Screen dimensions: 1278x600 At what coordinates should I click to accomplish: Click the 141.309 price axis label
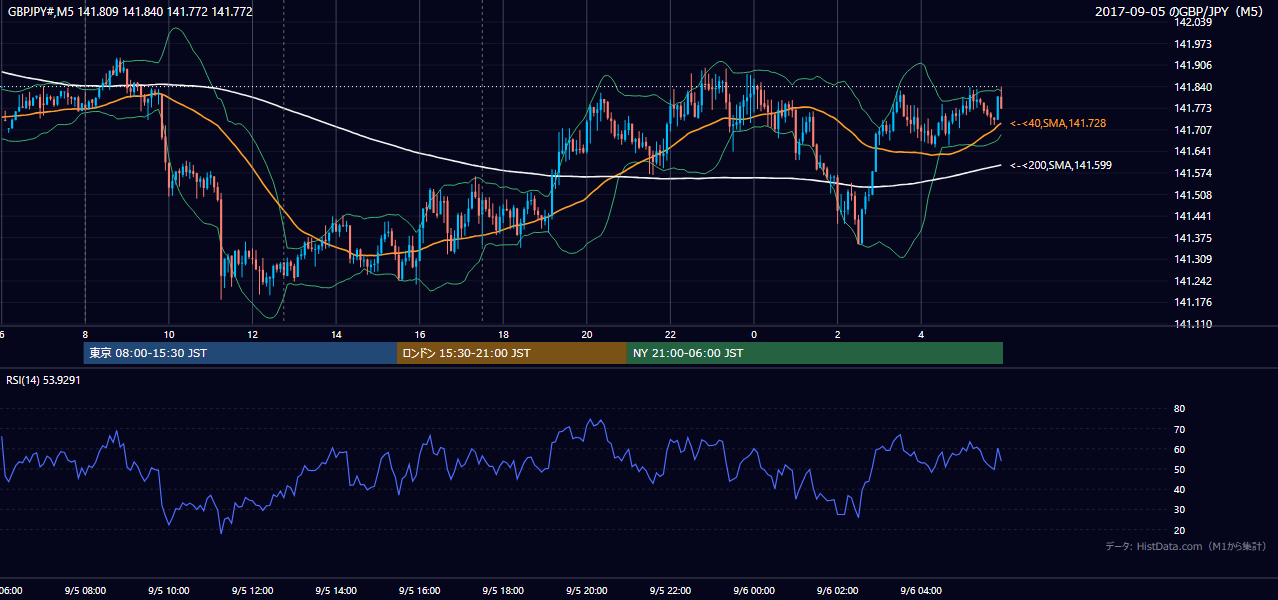(x=1193, y=259)
